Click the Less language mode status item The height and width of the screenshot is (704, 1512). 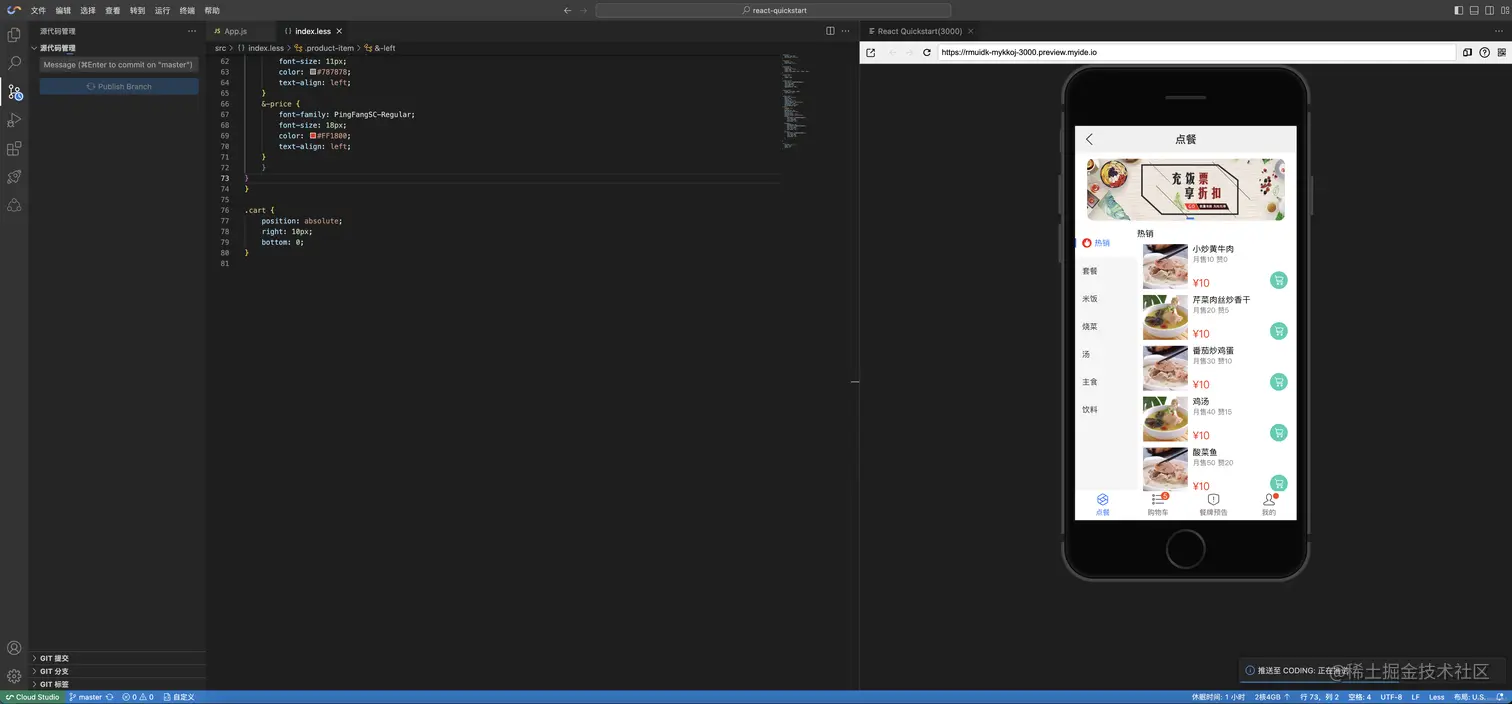tap(1436, 697)
